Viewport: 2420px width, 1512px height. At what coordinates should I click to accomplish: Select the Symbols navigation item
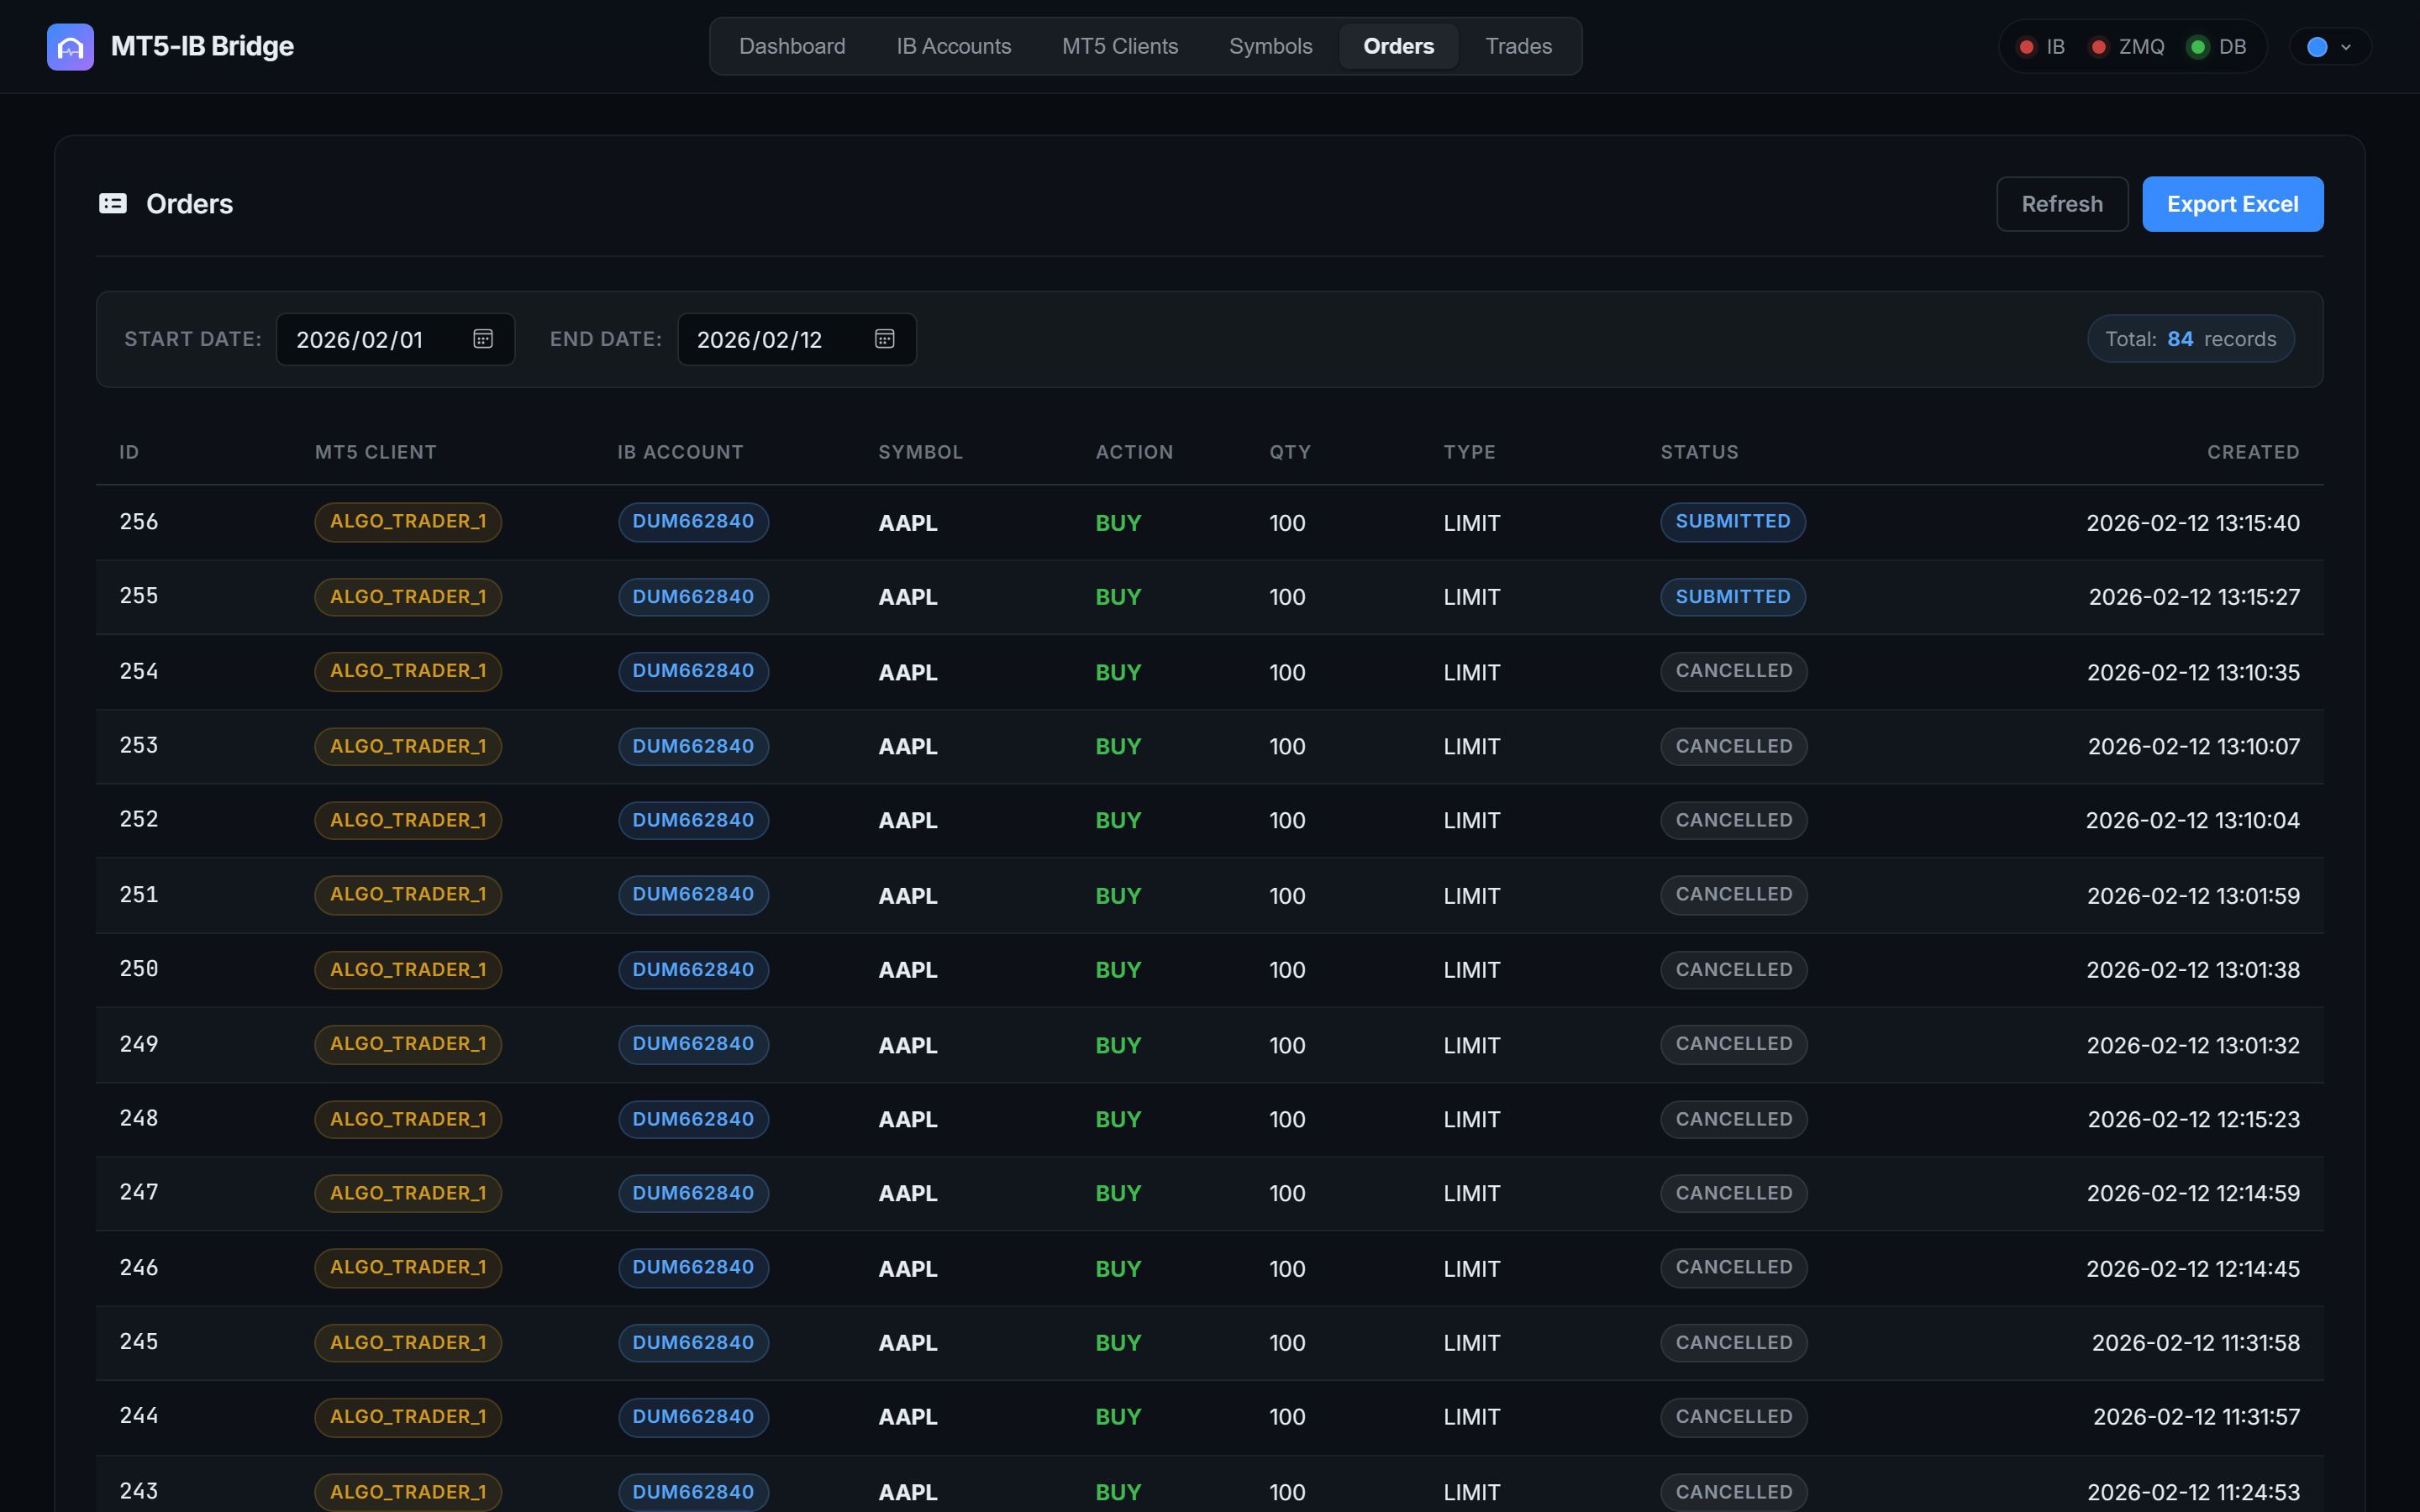tap(1270, 46)
